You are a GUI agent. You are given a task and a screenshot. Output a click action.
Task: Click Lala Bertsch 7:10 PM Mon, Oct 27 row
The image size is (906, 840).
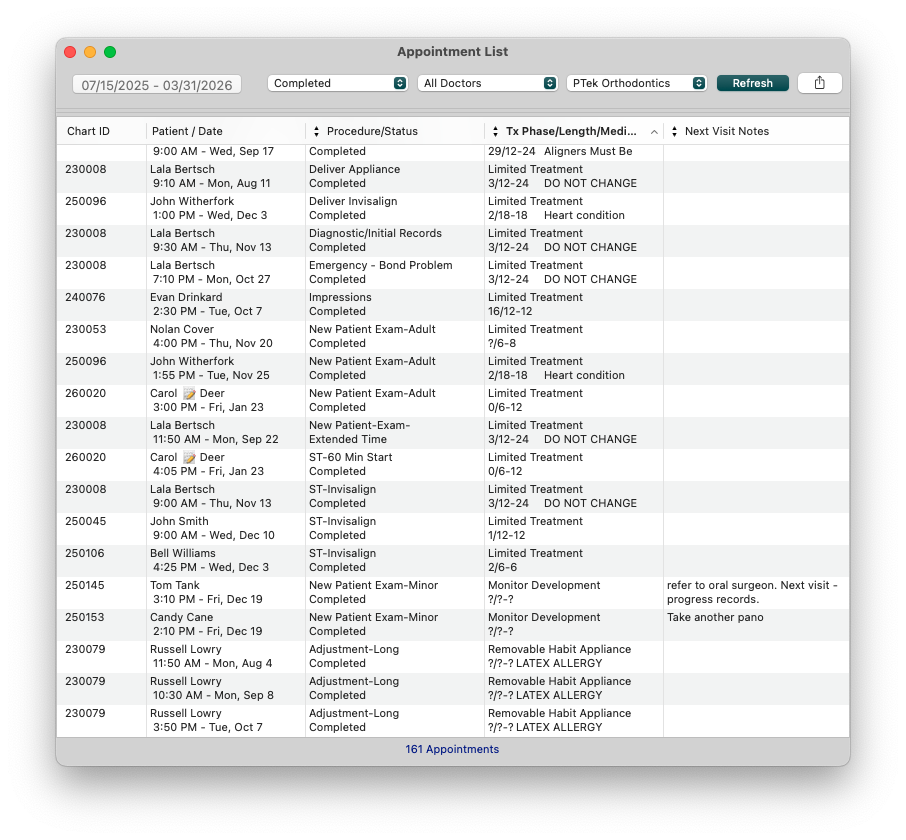(x=452, y=273)
